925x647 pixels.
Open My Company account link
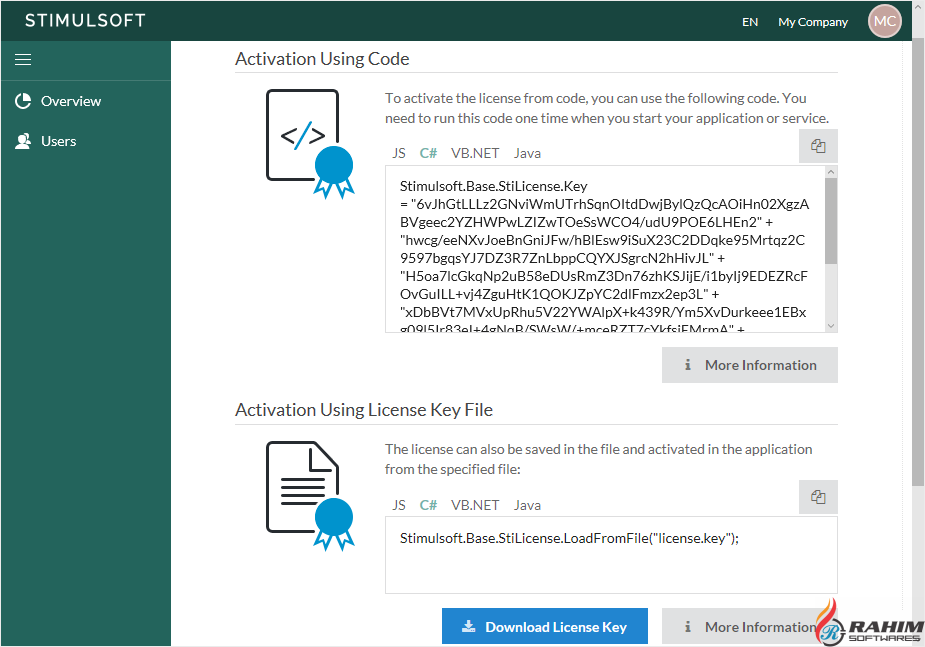coord(813,22)
